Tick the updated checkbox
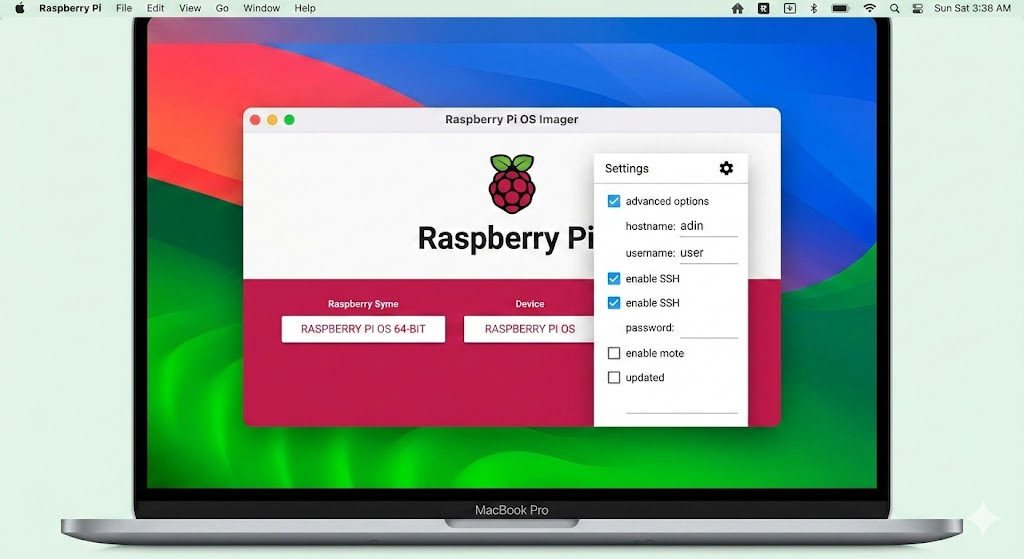1024x559 pixels. [x=614, y=377]
